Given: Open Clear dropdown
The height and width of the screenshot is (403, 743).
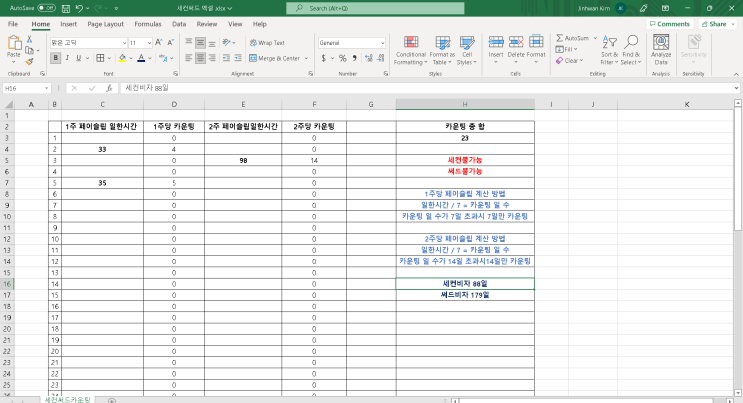Looking at the screenshot, I should [570, 61].
